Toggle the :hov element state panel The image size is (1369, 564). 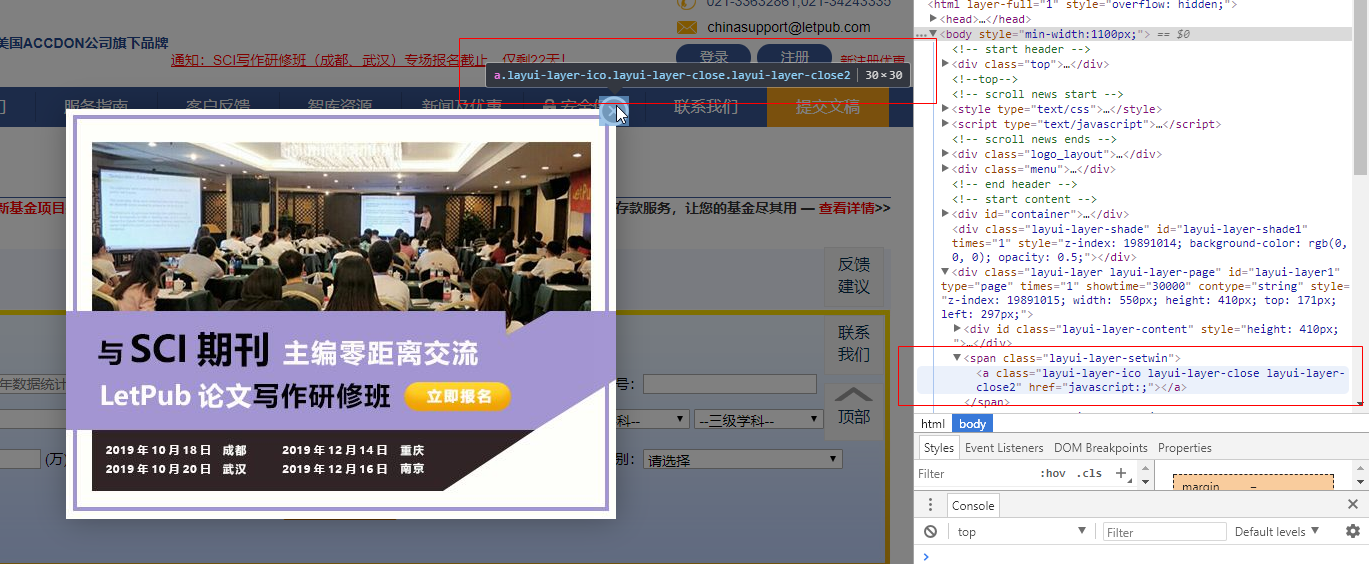click(x=1052, y=473)
